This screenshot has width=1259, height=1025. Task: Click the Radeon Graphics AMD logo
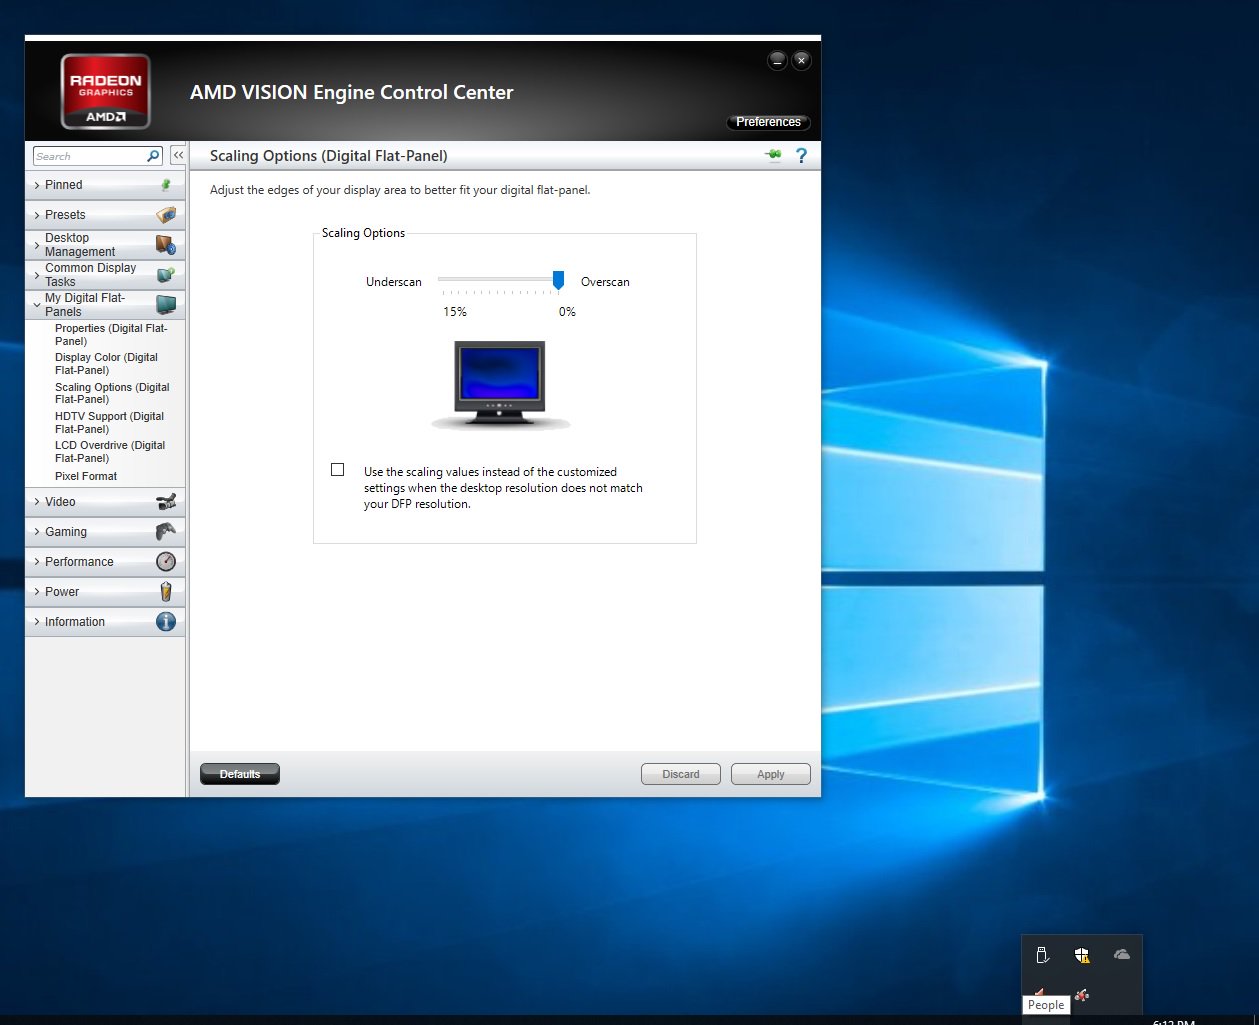[106, 92]
